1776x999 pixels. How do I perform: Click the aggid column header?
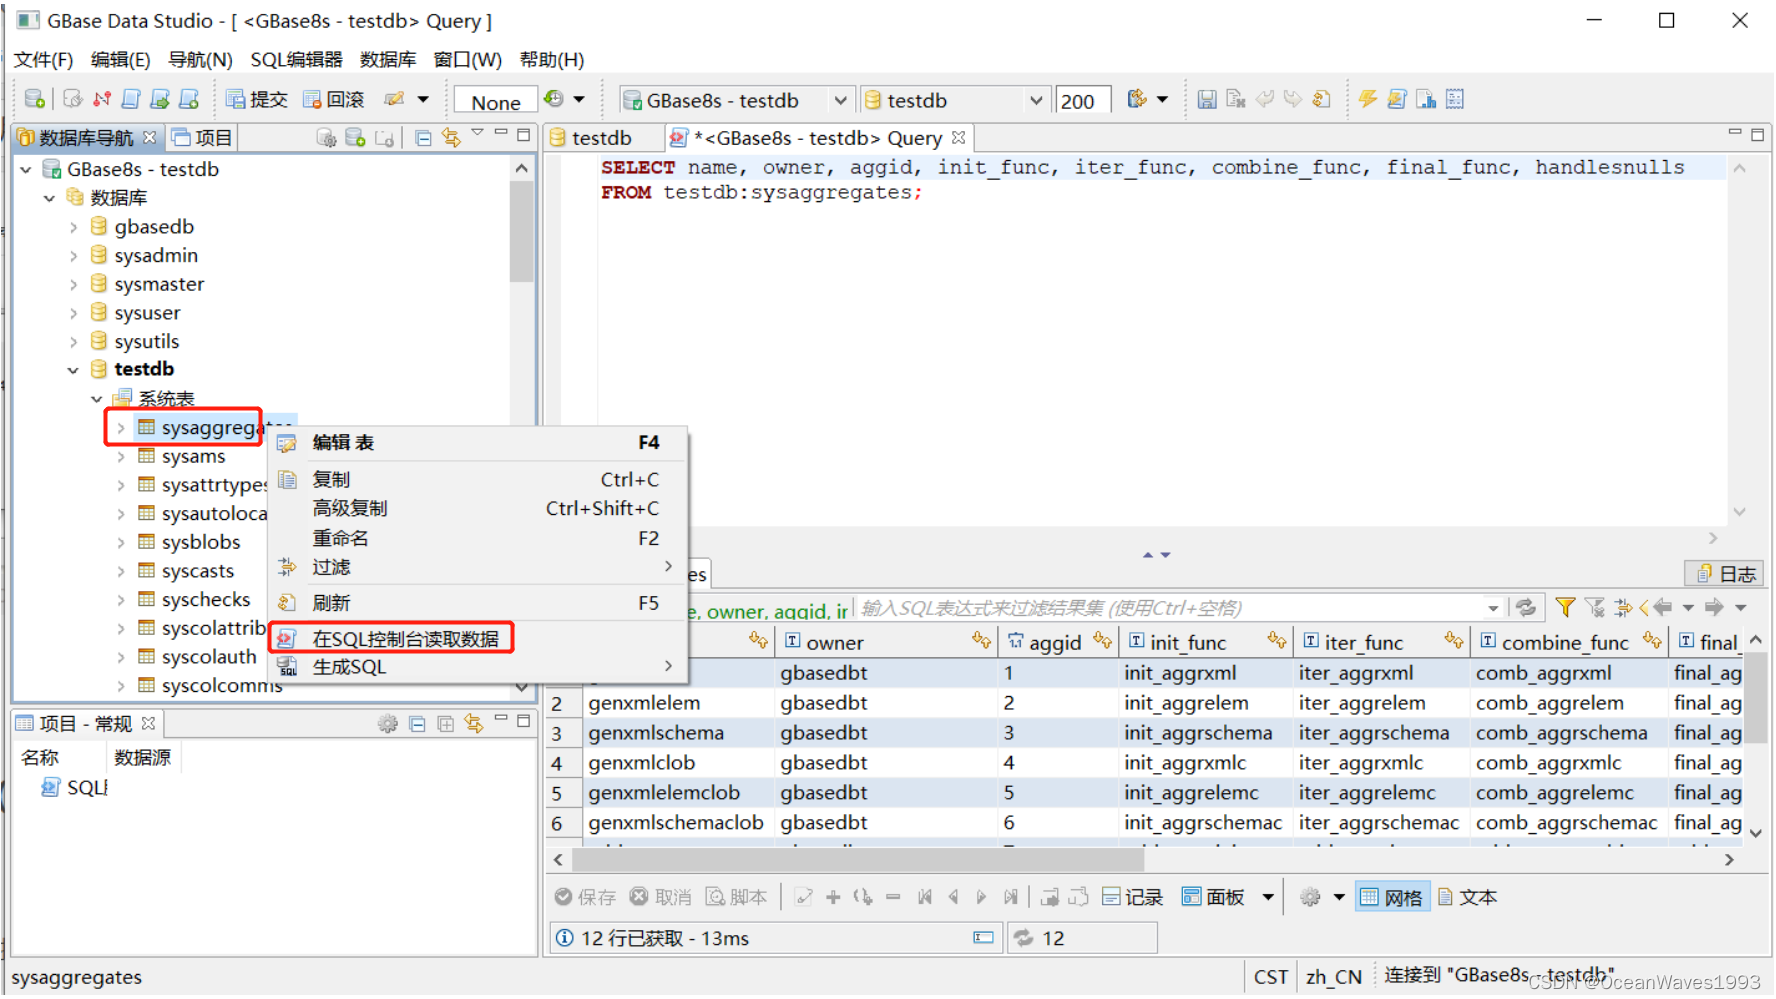click(1059, 642)
